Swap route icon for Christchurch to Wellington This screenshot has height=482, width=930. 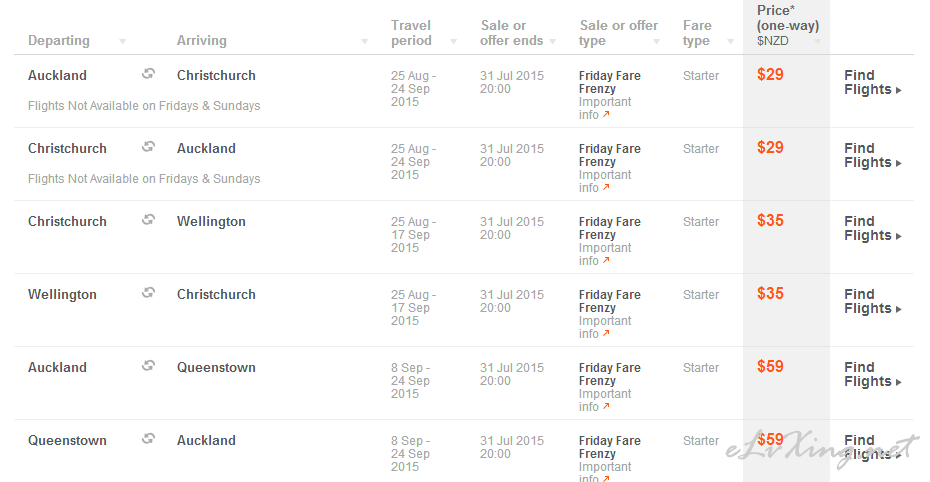(x=148, y=220)
